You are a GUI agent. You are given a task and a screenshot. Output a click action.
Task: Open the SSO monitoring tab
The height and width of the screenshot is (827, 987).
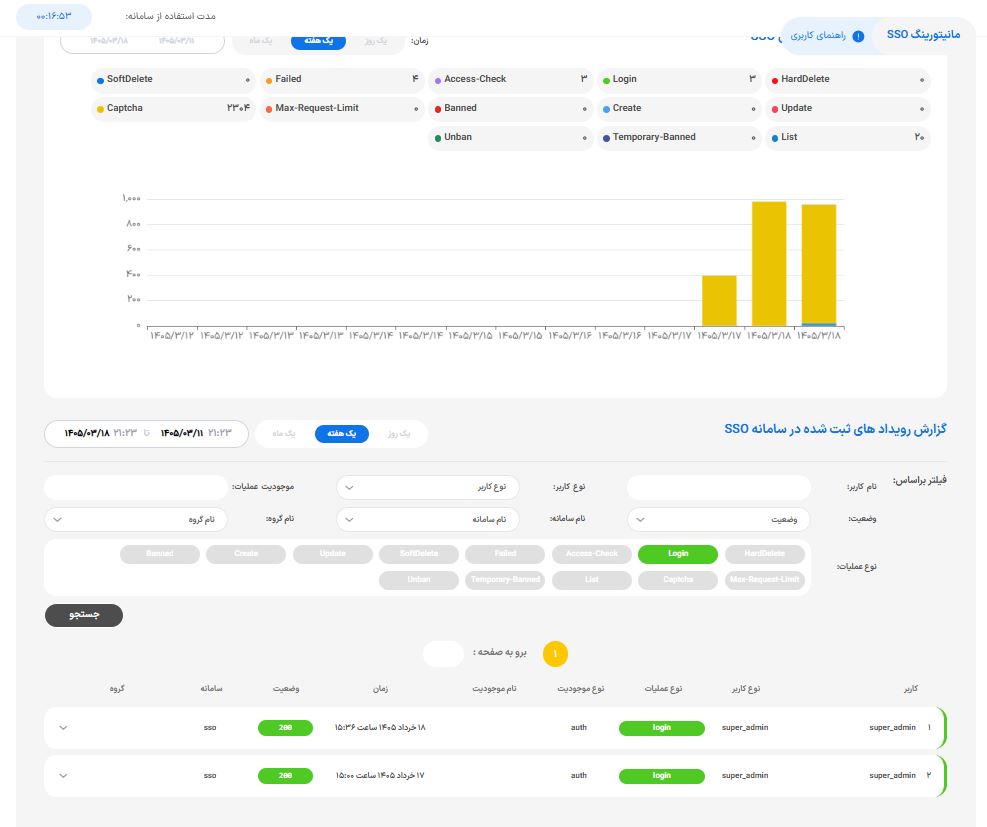(x=923, y=35)
